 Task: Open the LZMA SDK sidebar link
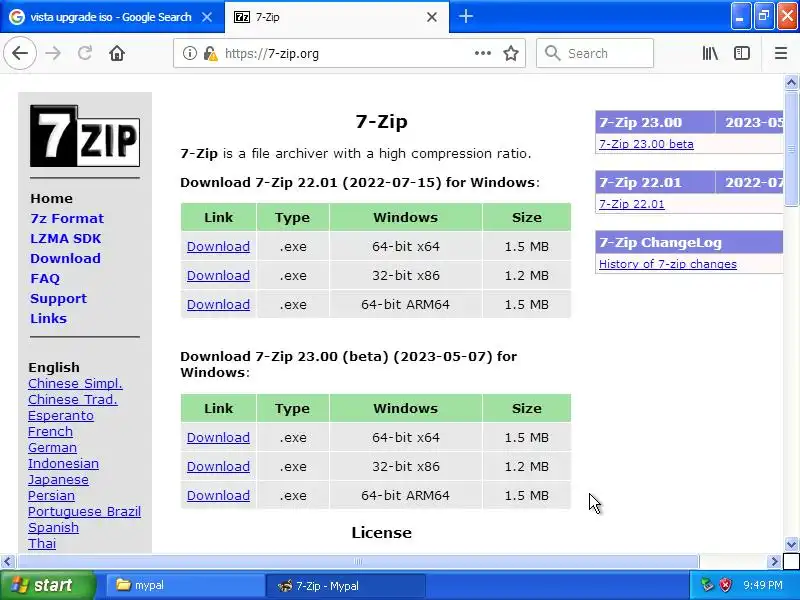pyautogui.click(x=66, y=238)
